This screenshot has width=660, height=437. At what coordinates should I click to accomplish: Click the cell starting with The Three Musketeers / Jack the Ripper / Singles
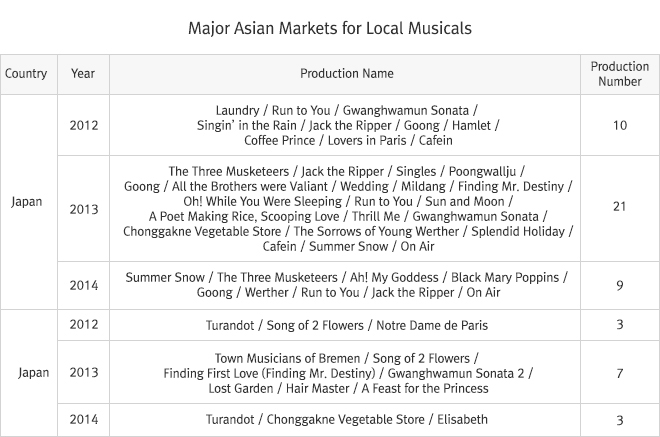[x=346, y=209]
